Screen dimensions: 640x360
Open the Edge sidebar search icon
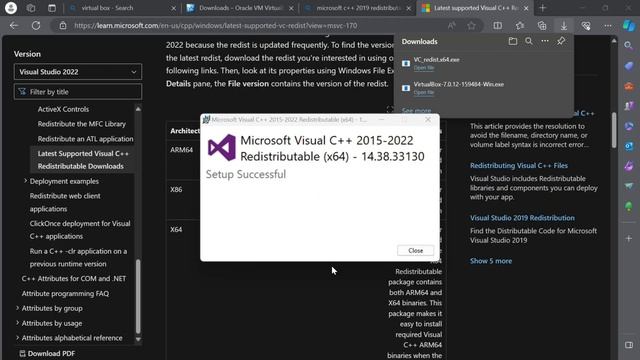pyautogui.click(x=629, y=46)
